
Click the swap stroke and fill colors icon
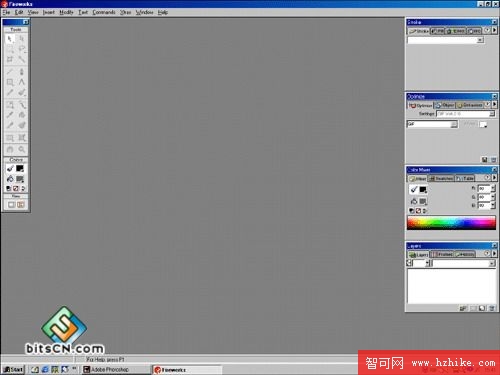click(23, 189)
